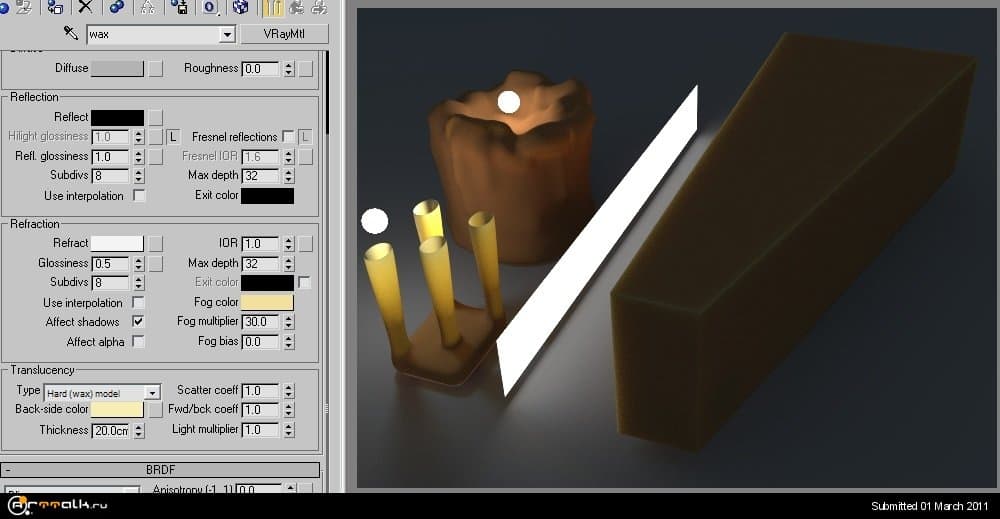
Task: Collapse the BRDF rollout header
Action: [x=160, y=470]
